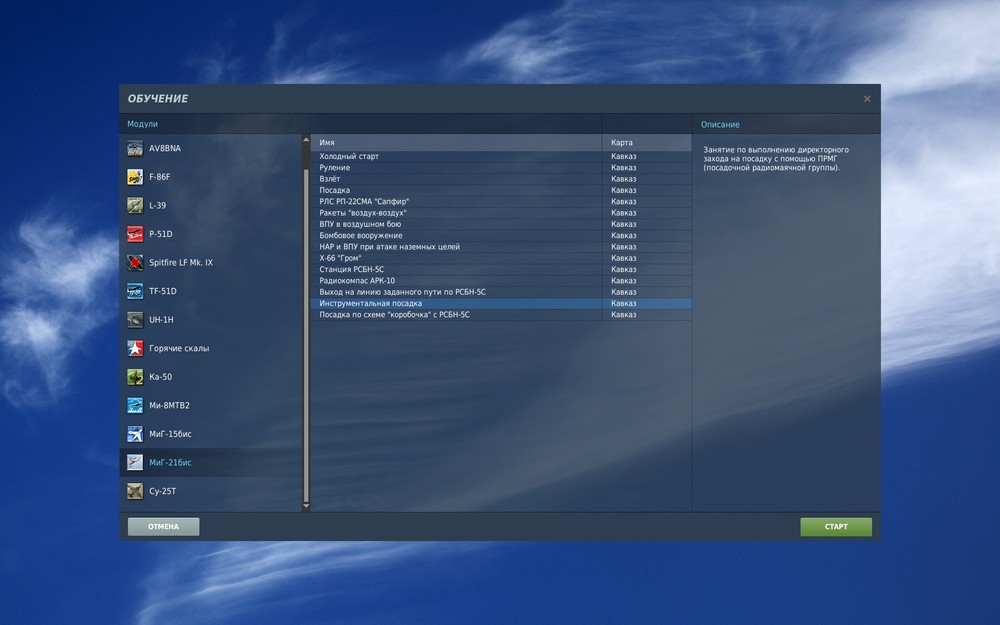This screenshot has width=1000, height=625.
Task: Sort lessons by the Карта column header
Action: tap(647, 143)
